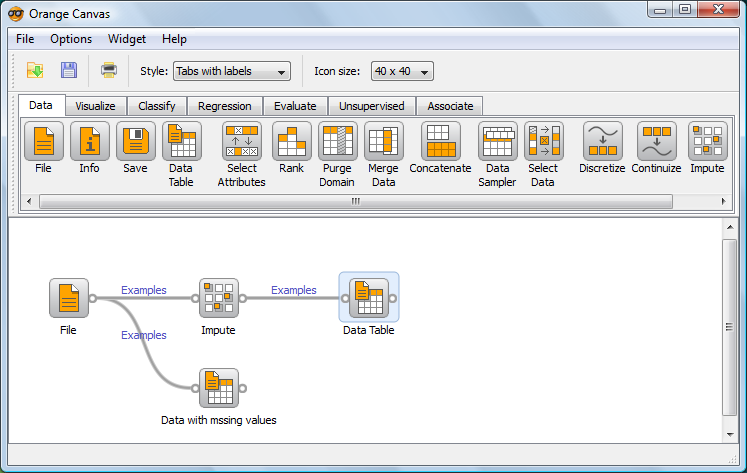Select the Data with mssing values node

pyautogui.click(x=219, y=388)
